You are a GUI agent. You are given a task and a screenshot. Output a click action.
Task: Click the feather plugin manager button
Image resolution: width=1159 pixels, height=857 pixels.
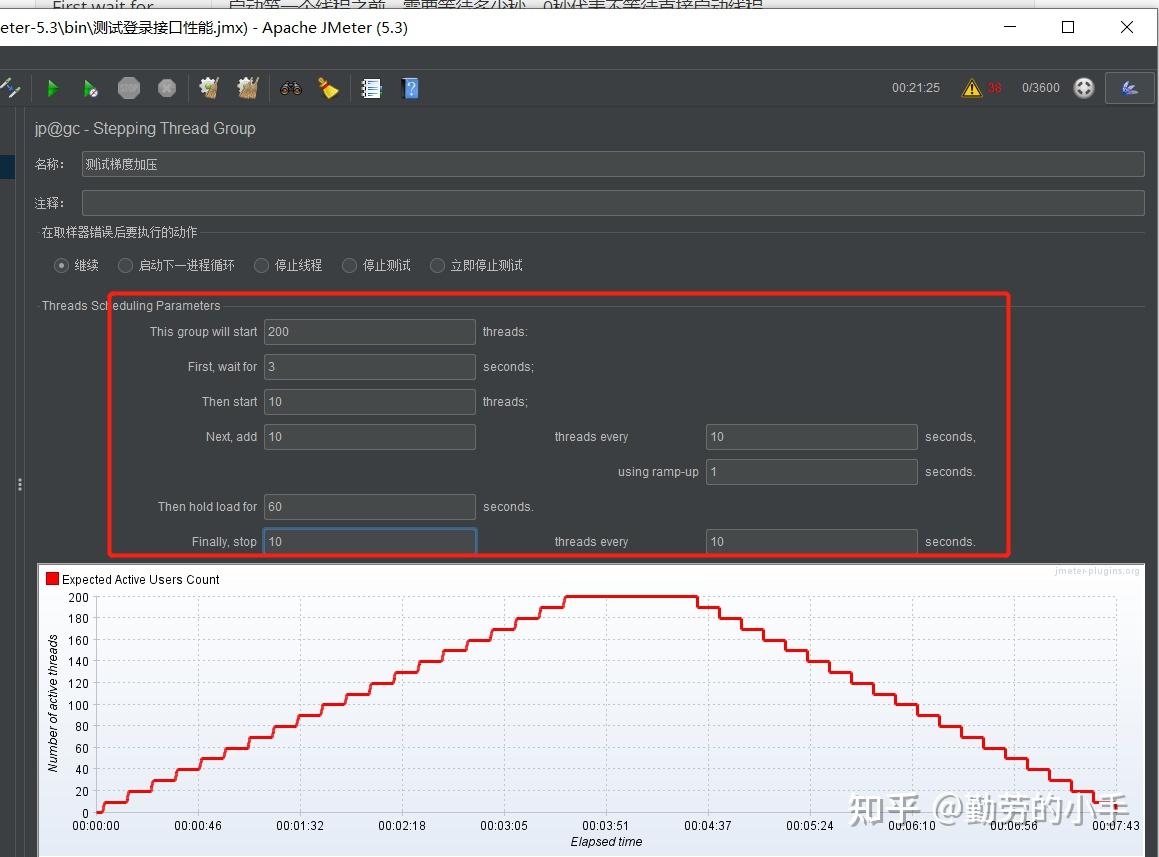1129,88
